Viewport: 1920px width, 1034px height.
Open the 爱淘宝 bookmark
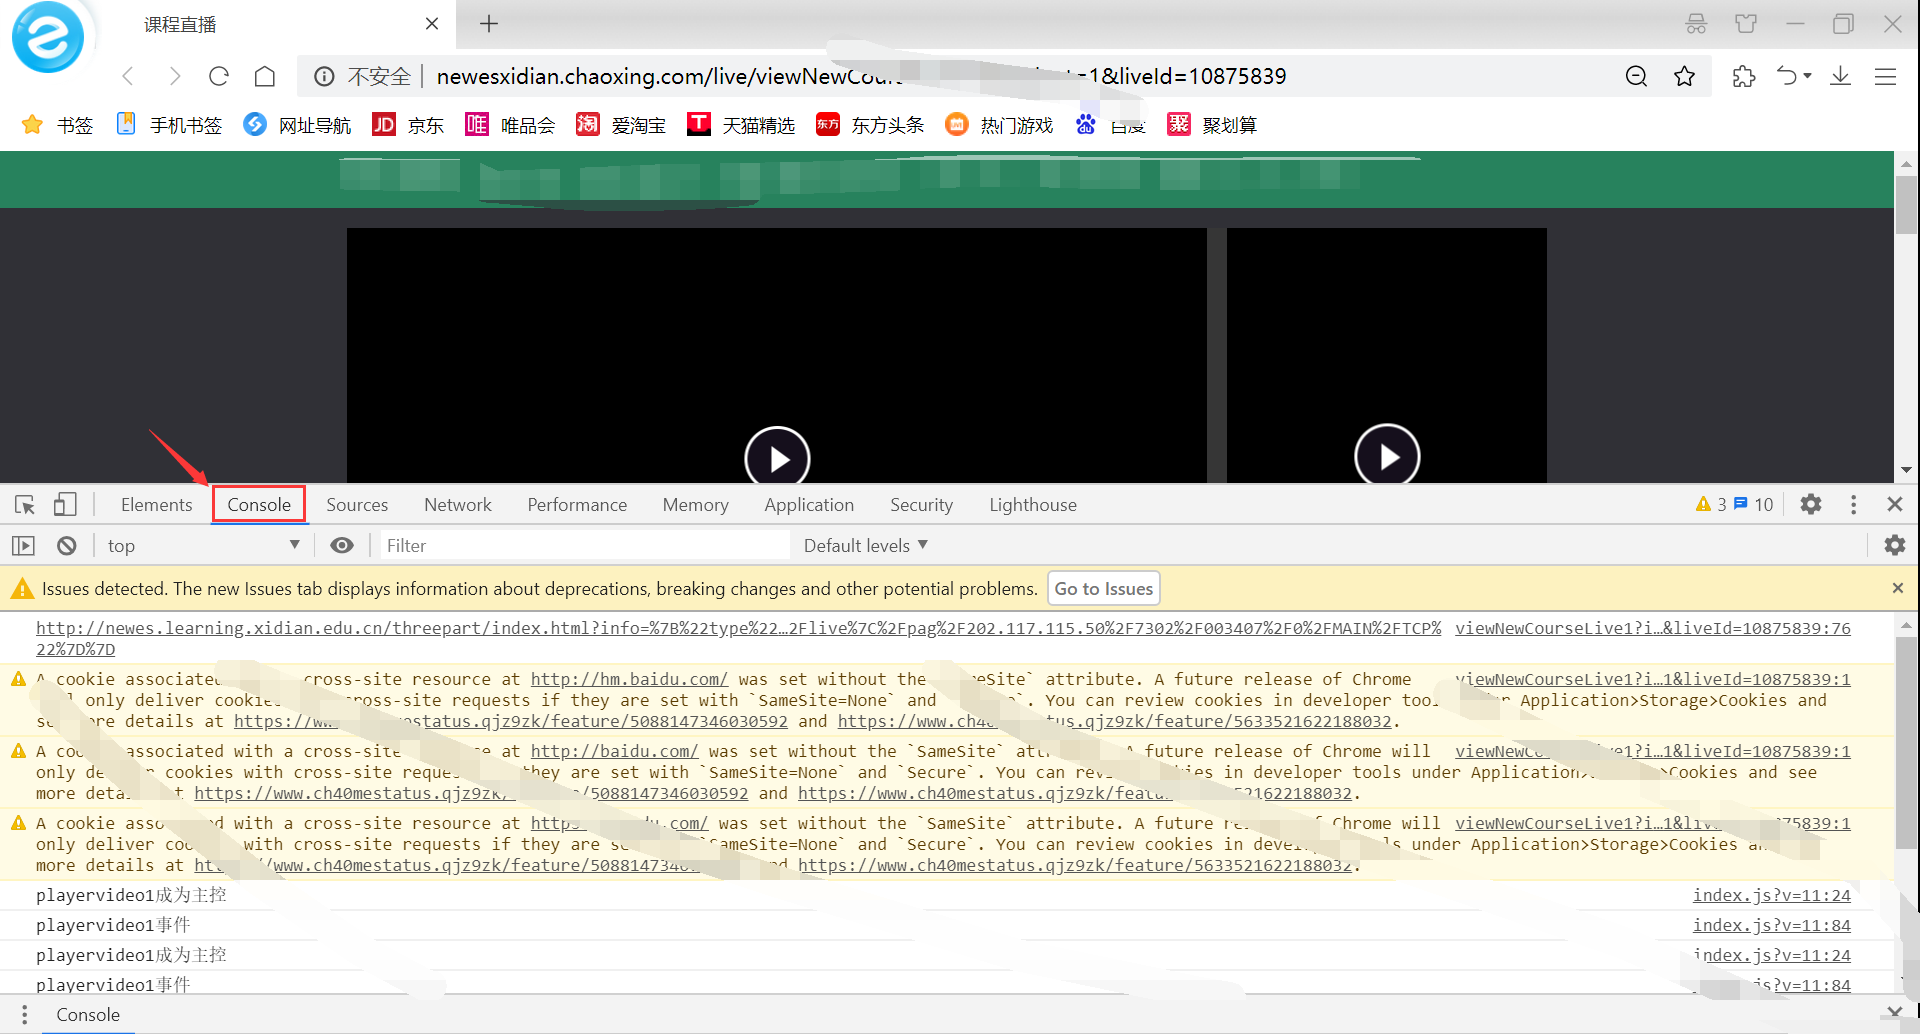pos(621,125)
